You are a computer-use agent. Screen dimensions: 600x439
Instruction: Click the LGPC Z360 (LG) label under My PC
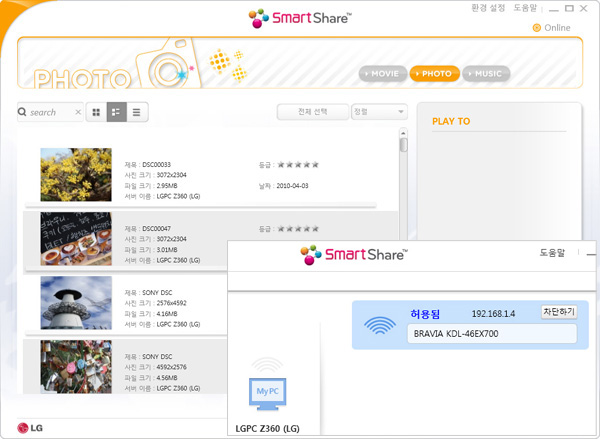pos(267,428)
